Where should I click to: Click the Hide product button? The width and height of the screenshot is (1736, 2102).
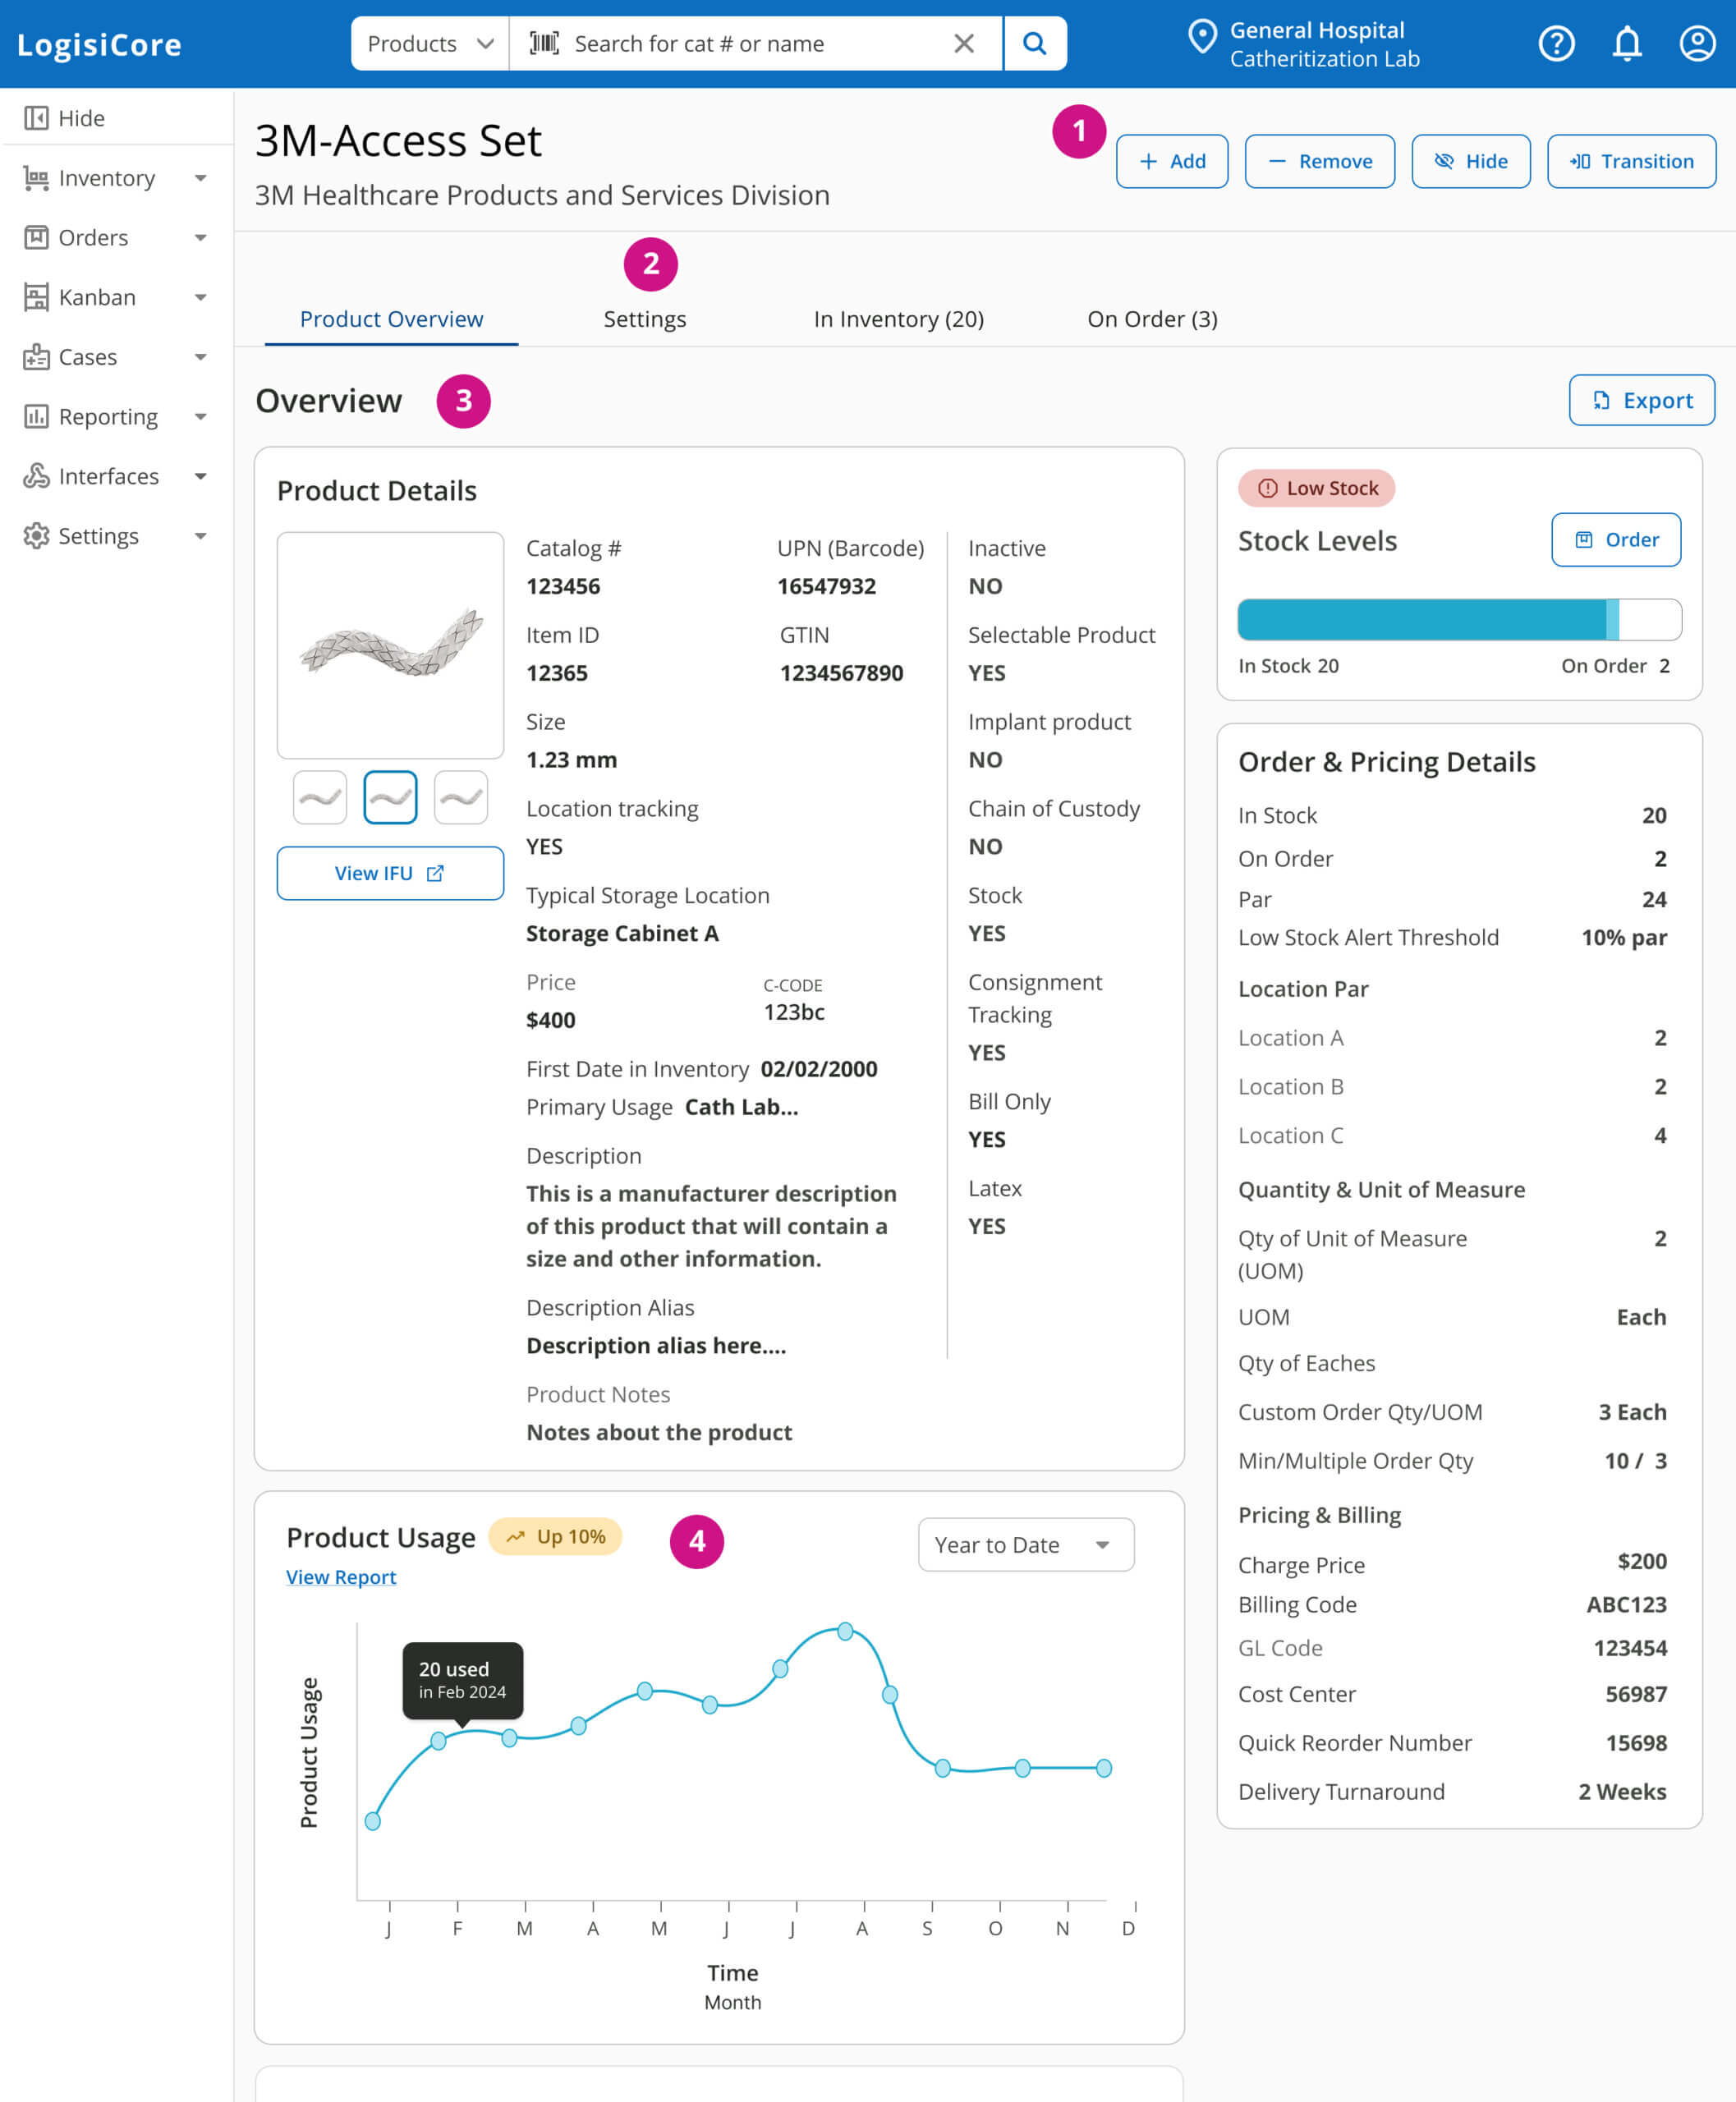(x=1471, y=161)
